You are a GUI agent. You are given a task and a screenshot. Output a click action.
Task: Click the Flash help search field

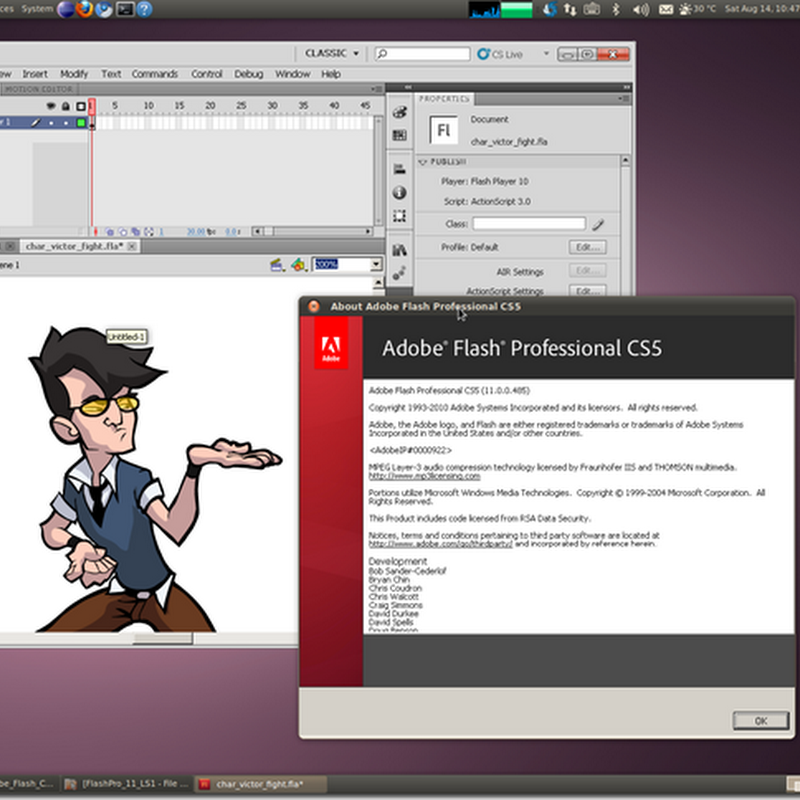point(422,54)
